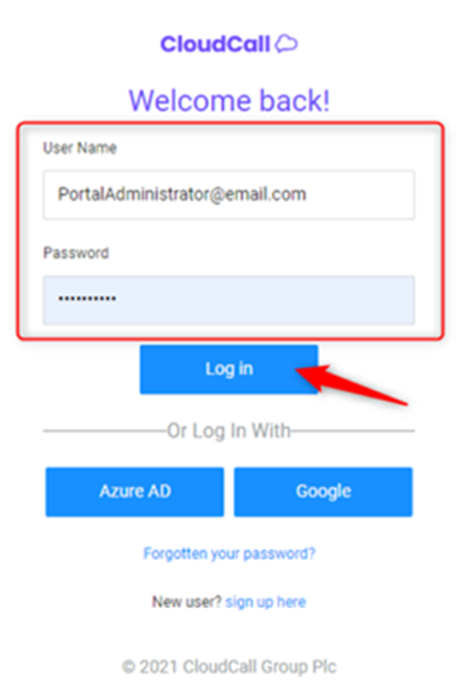
Task: Click the divider line right of Or Log In With
Action: pyautogui.click(x=353, y=431)
